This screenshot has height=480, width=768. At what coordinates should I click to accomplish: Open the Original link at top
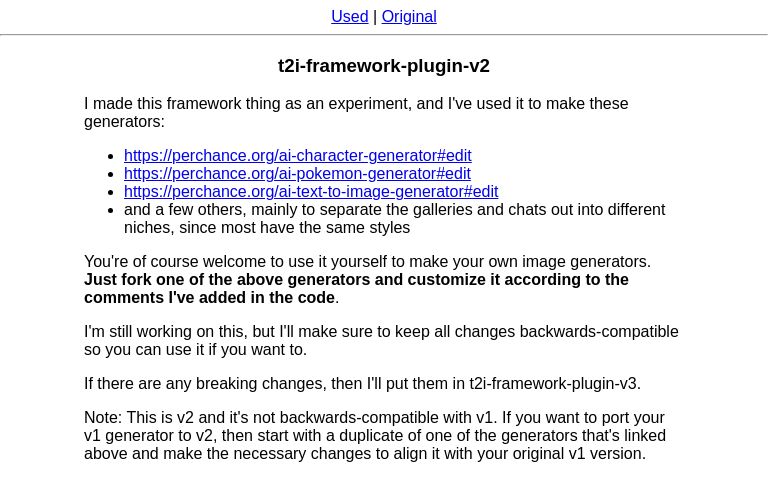[408, 16]
